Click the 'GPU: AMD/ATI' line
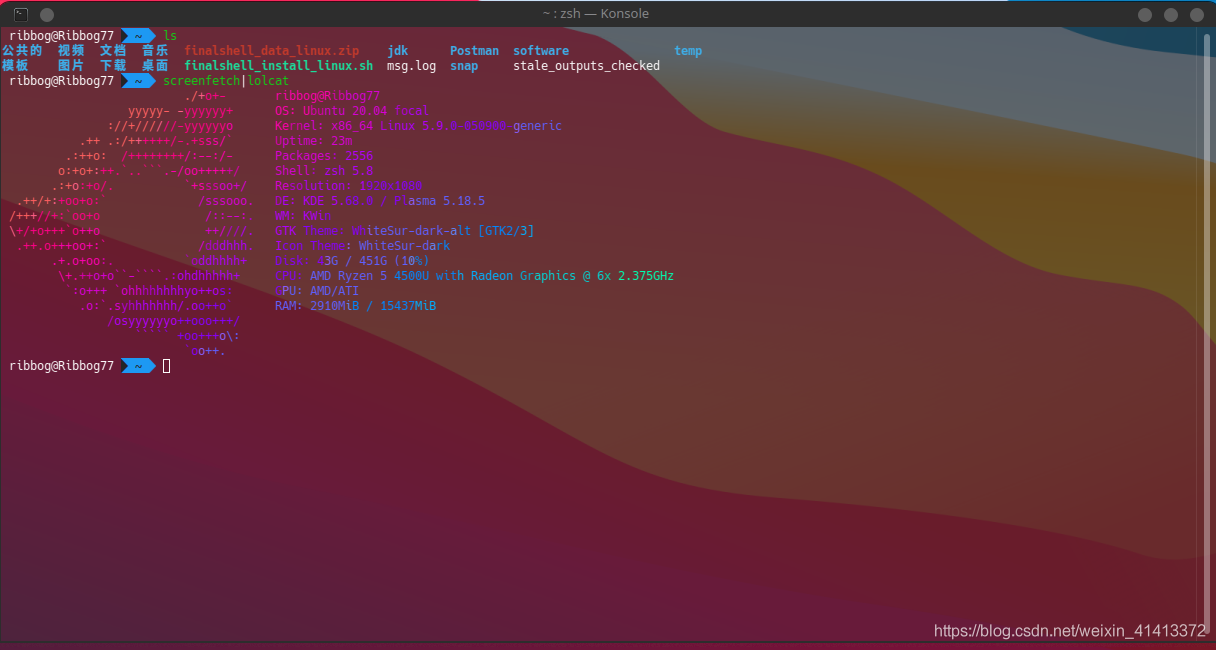1216x650 pixels. [x=317, y=291]
